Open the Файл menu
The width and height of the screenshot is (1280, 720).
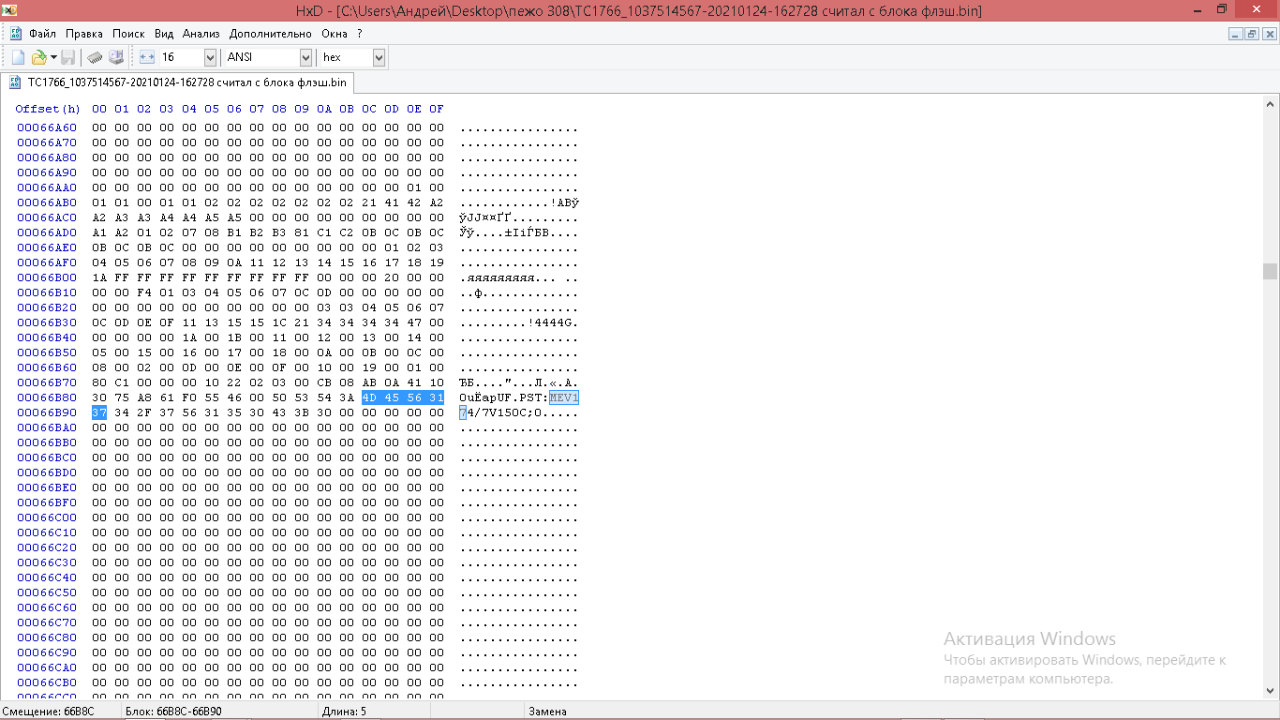[42, 33]
